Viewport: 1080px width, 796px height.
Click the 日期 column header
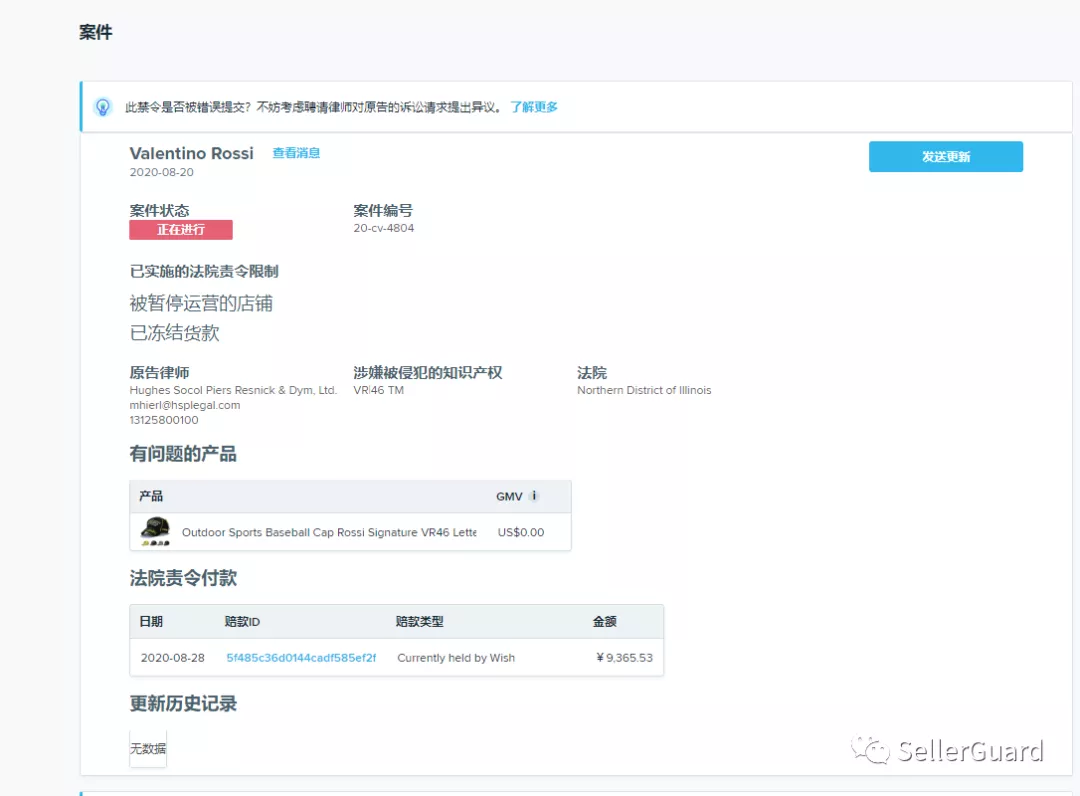[x=152, y=621]
